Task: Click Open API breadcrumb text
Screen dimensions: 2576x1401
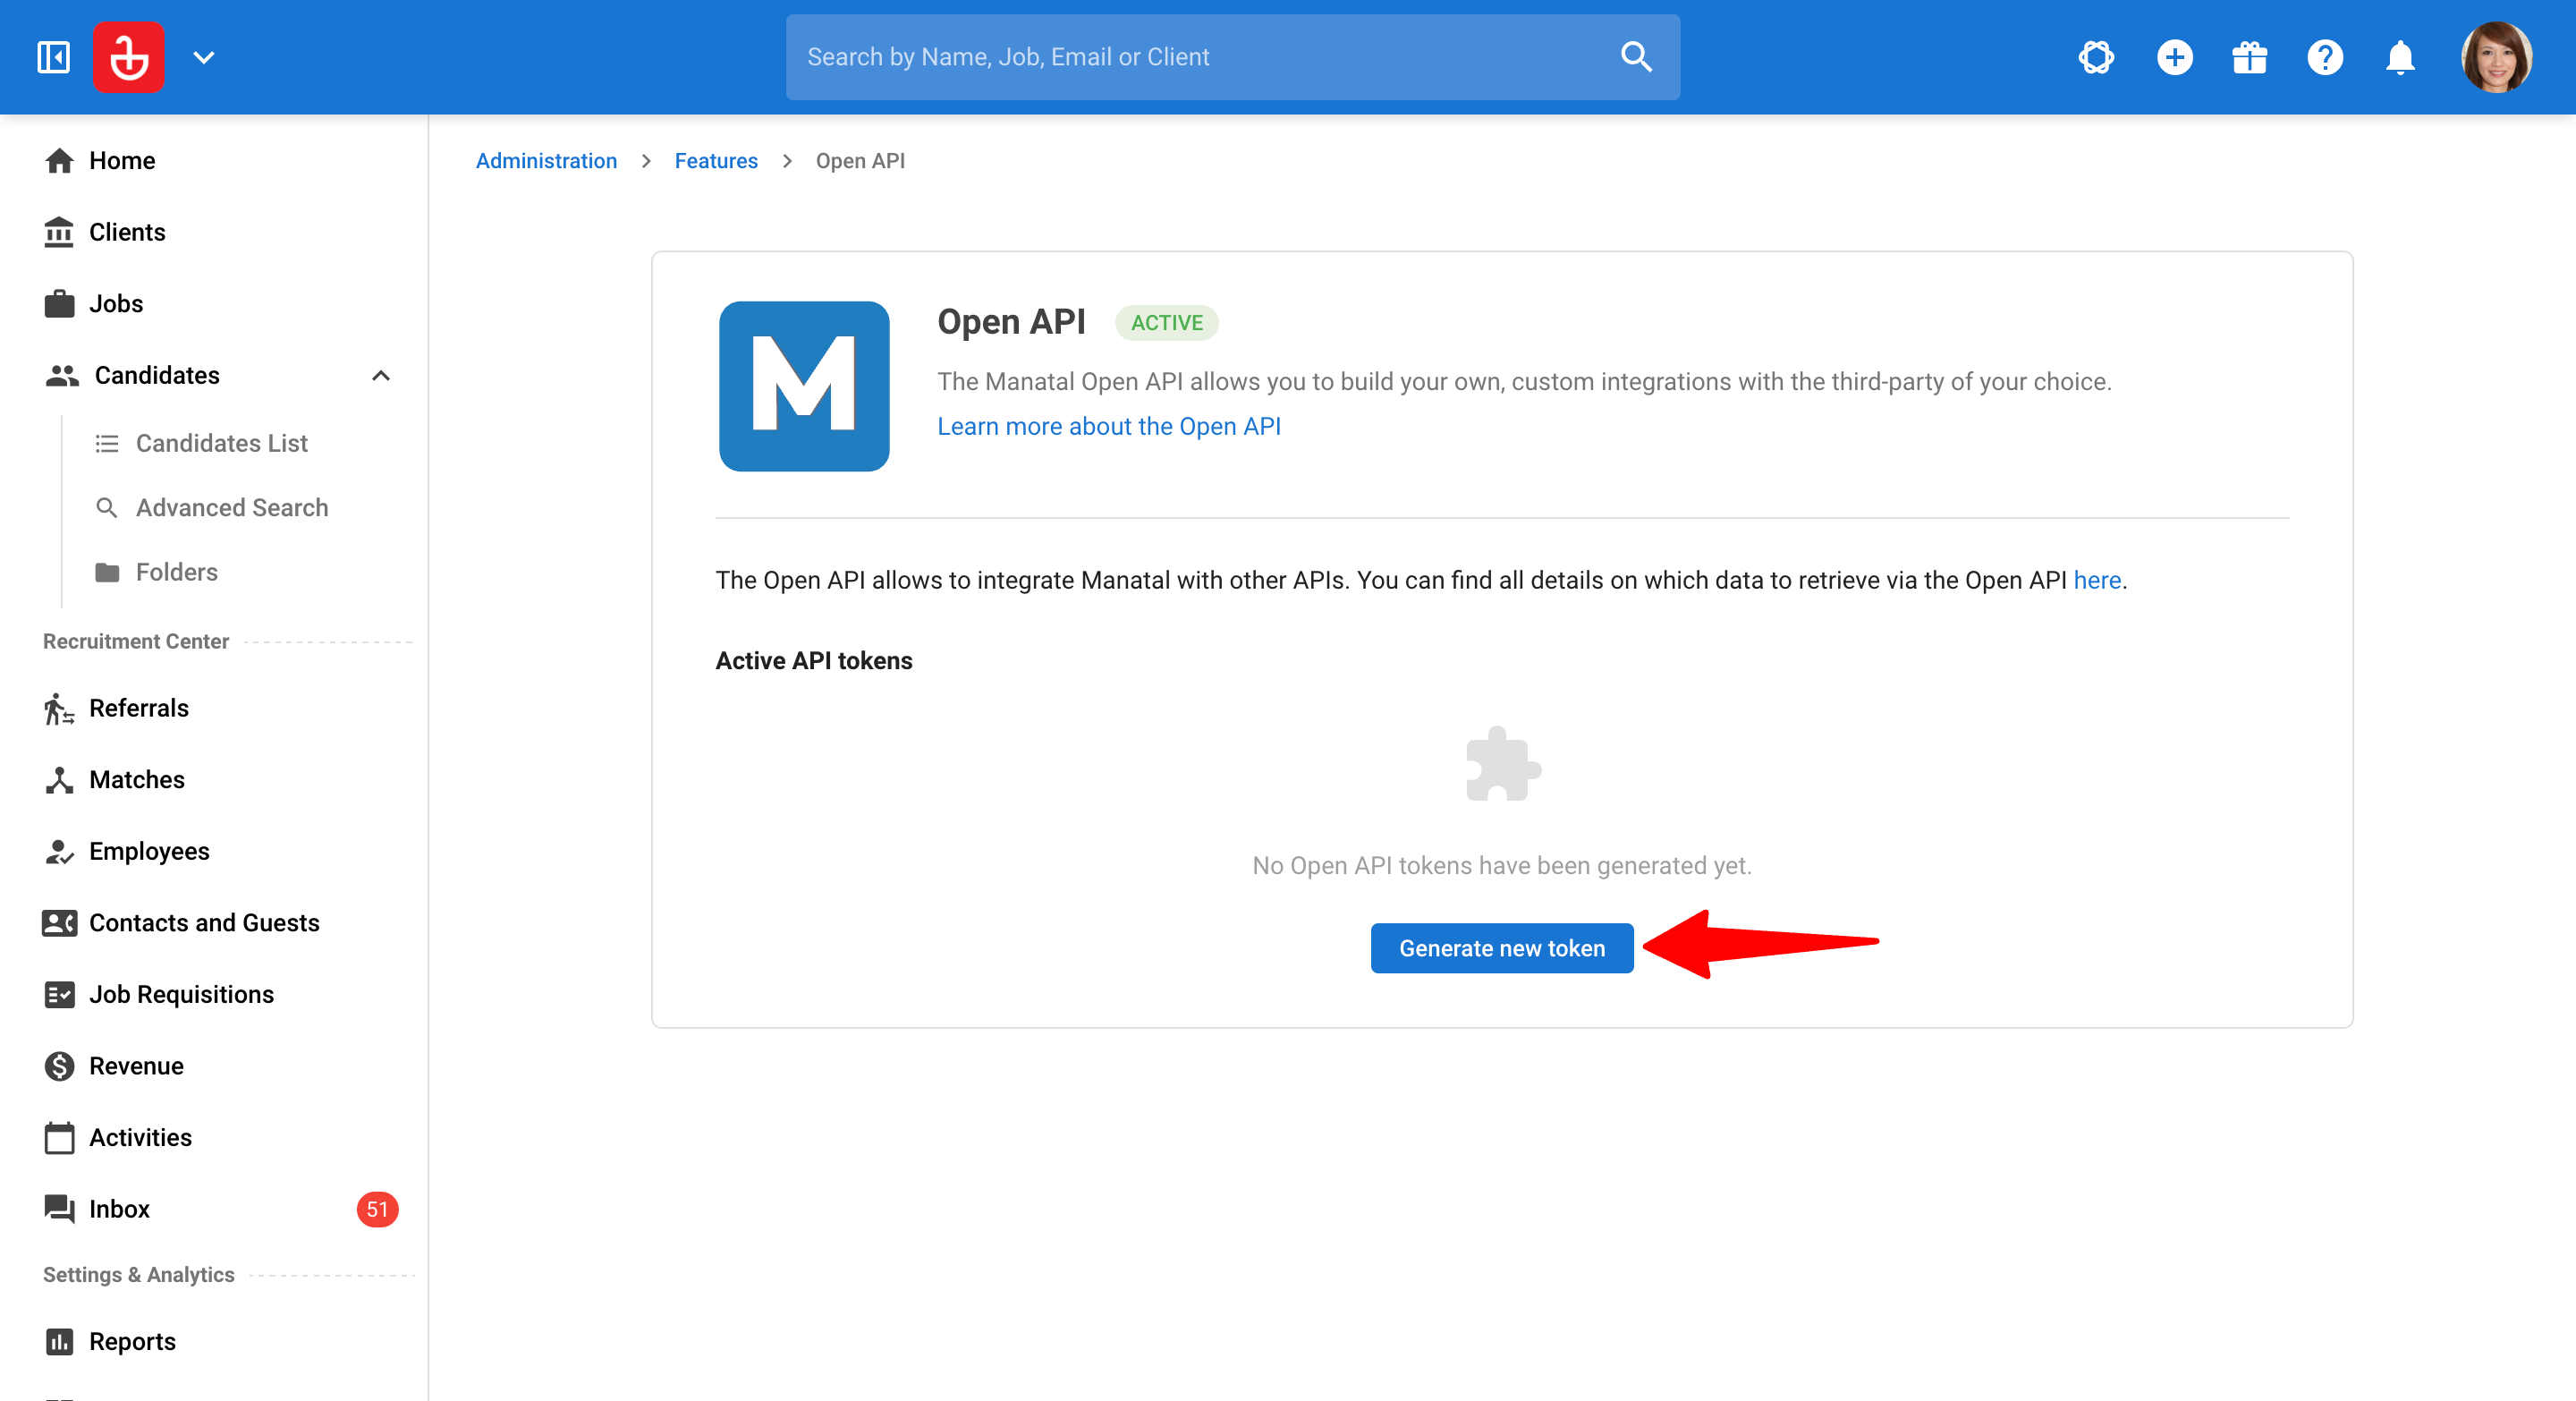Action: point(860,161)
